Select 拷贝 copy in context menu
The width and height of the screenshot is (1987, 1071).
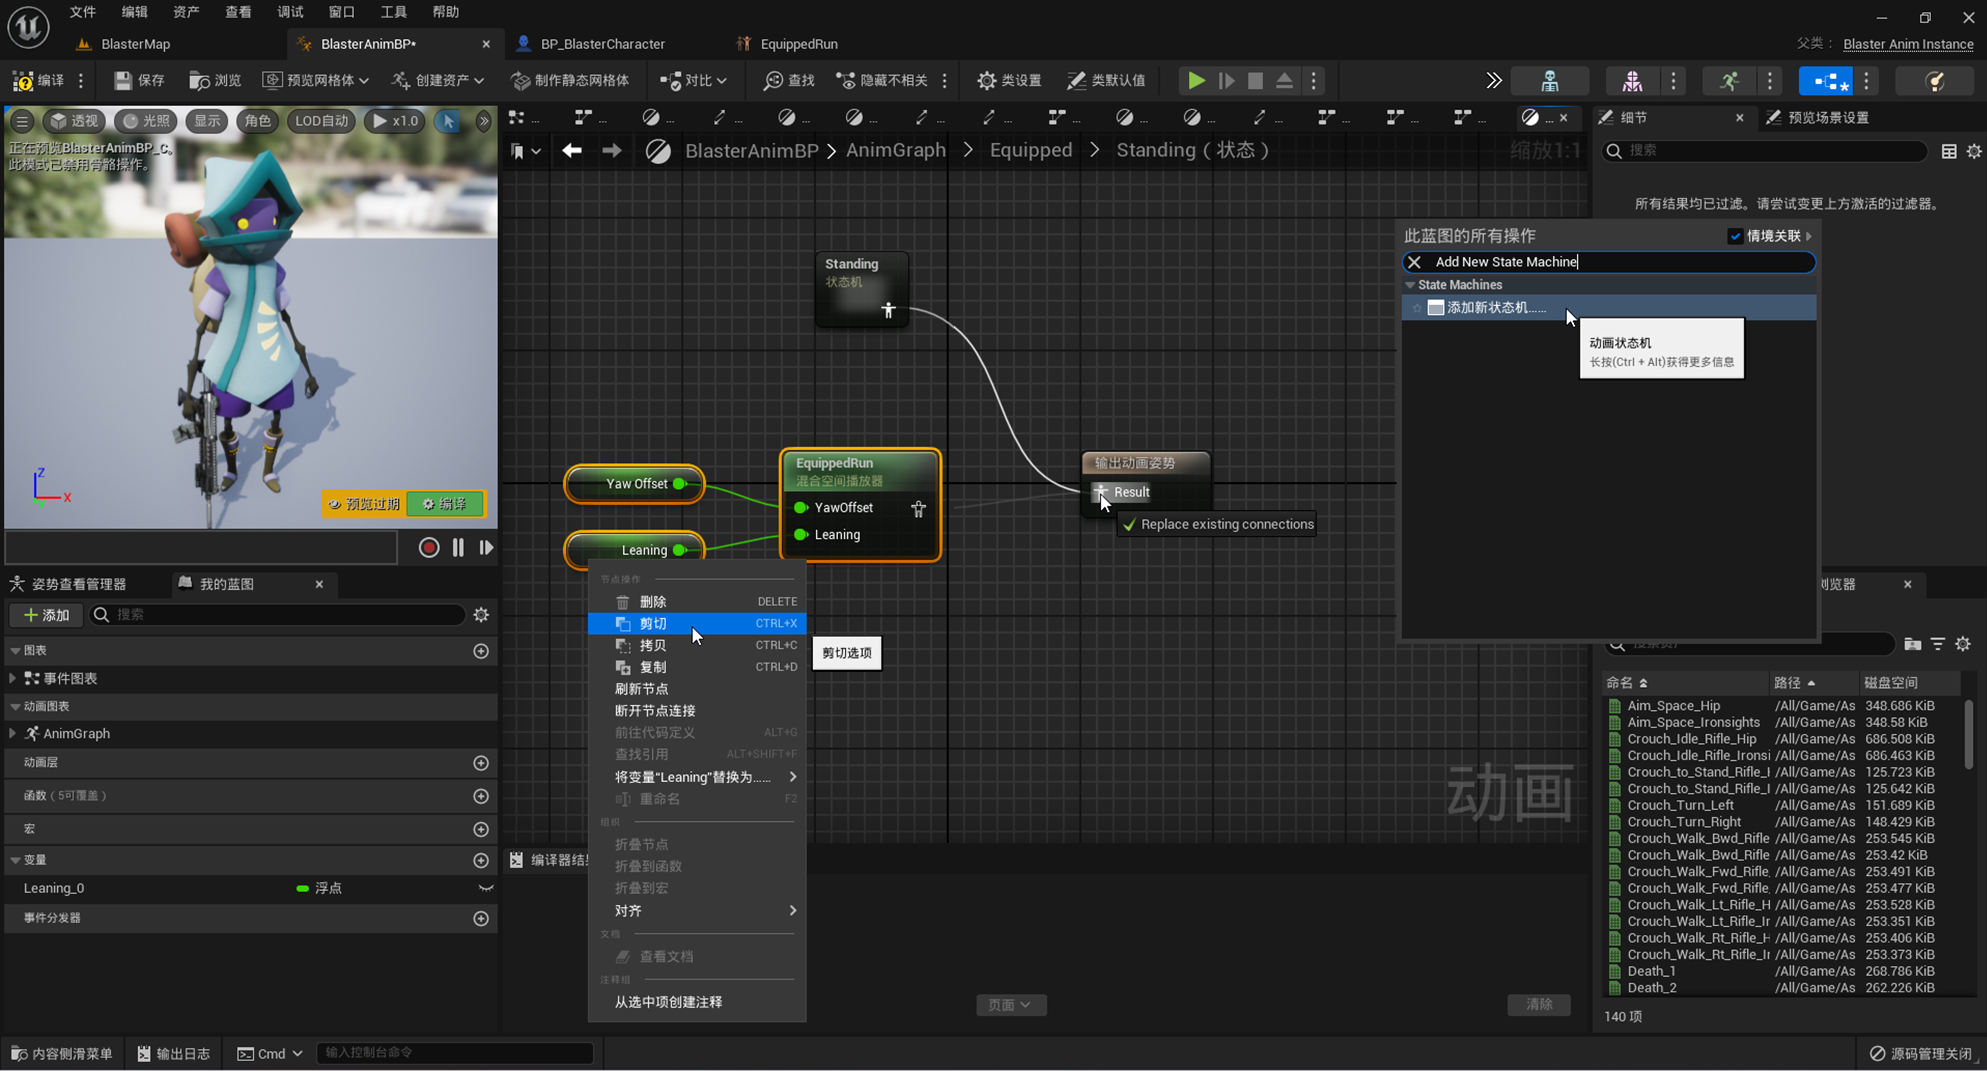pos(697,645)
